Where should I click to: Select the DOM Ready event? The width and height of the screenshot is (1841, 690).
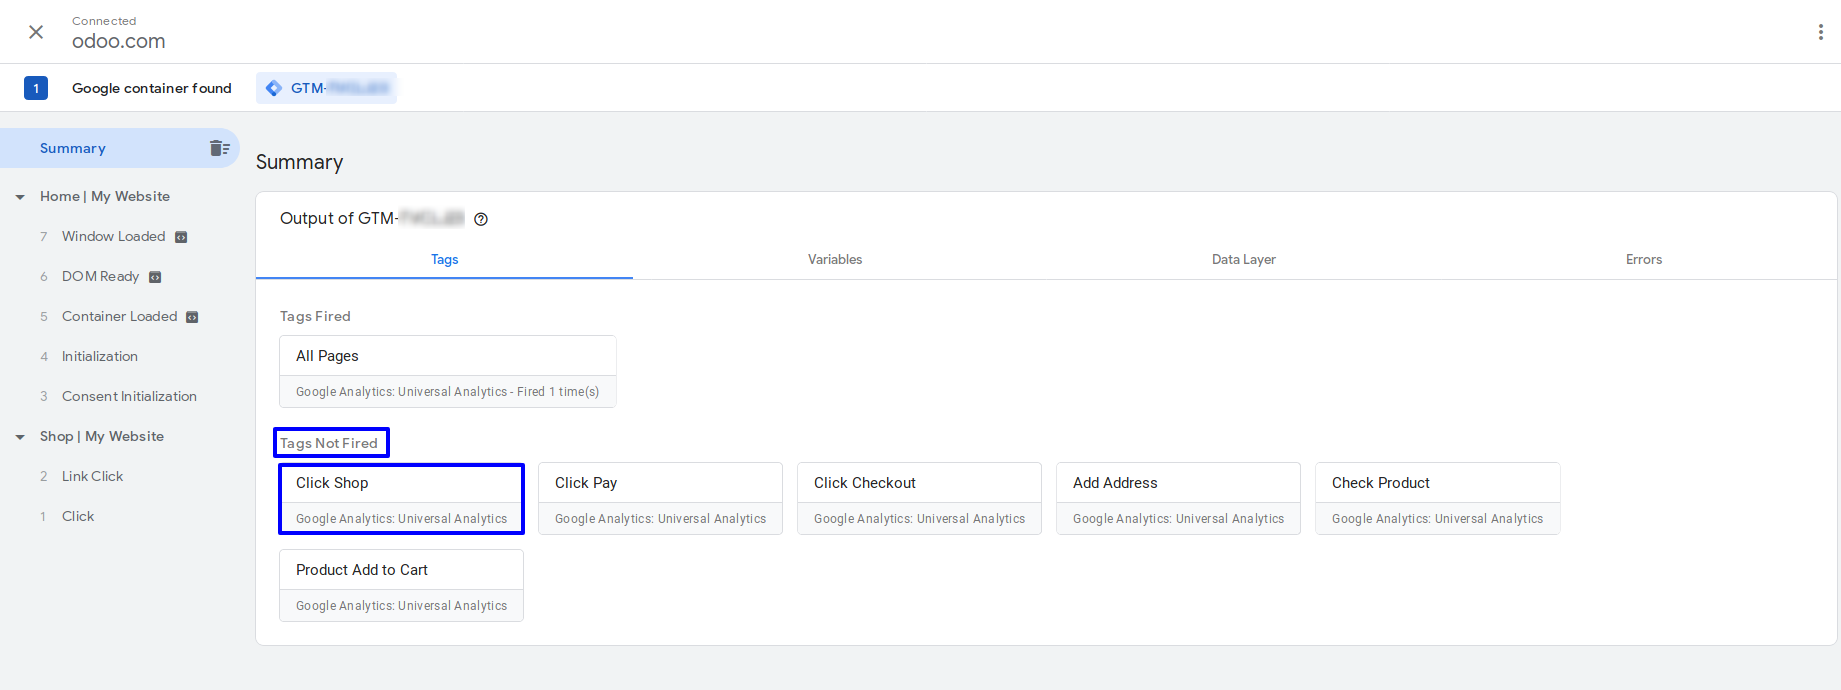[x=100, y=276]
